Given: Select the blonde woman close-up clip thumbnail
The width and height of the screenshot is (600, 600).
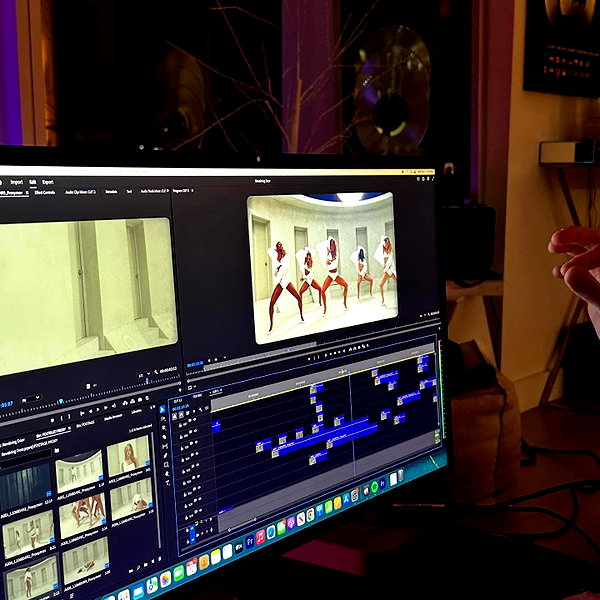Looking at the screenshot, I should click(128, 455).
